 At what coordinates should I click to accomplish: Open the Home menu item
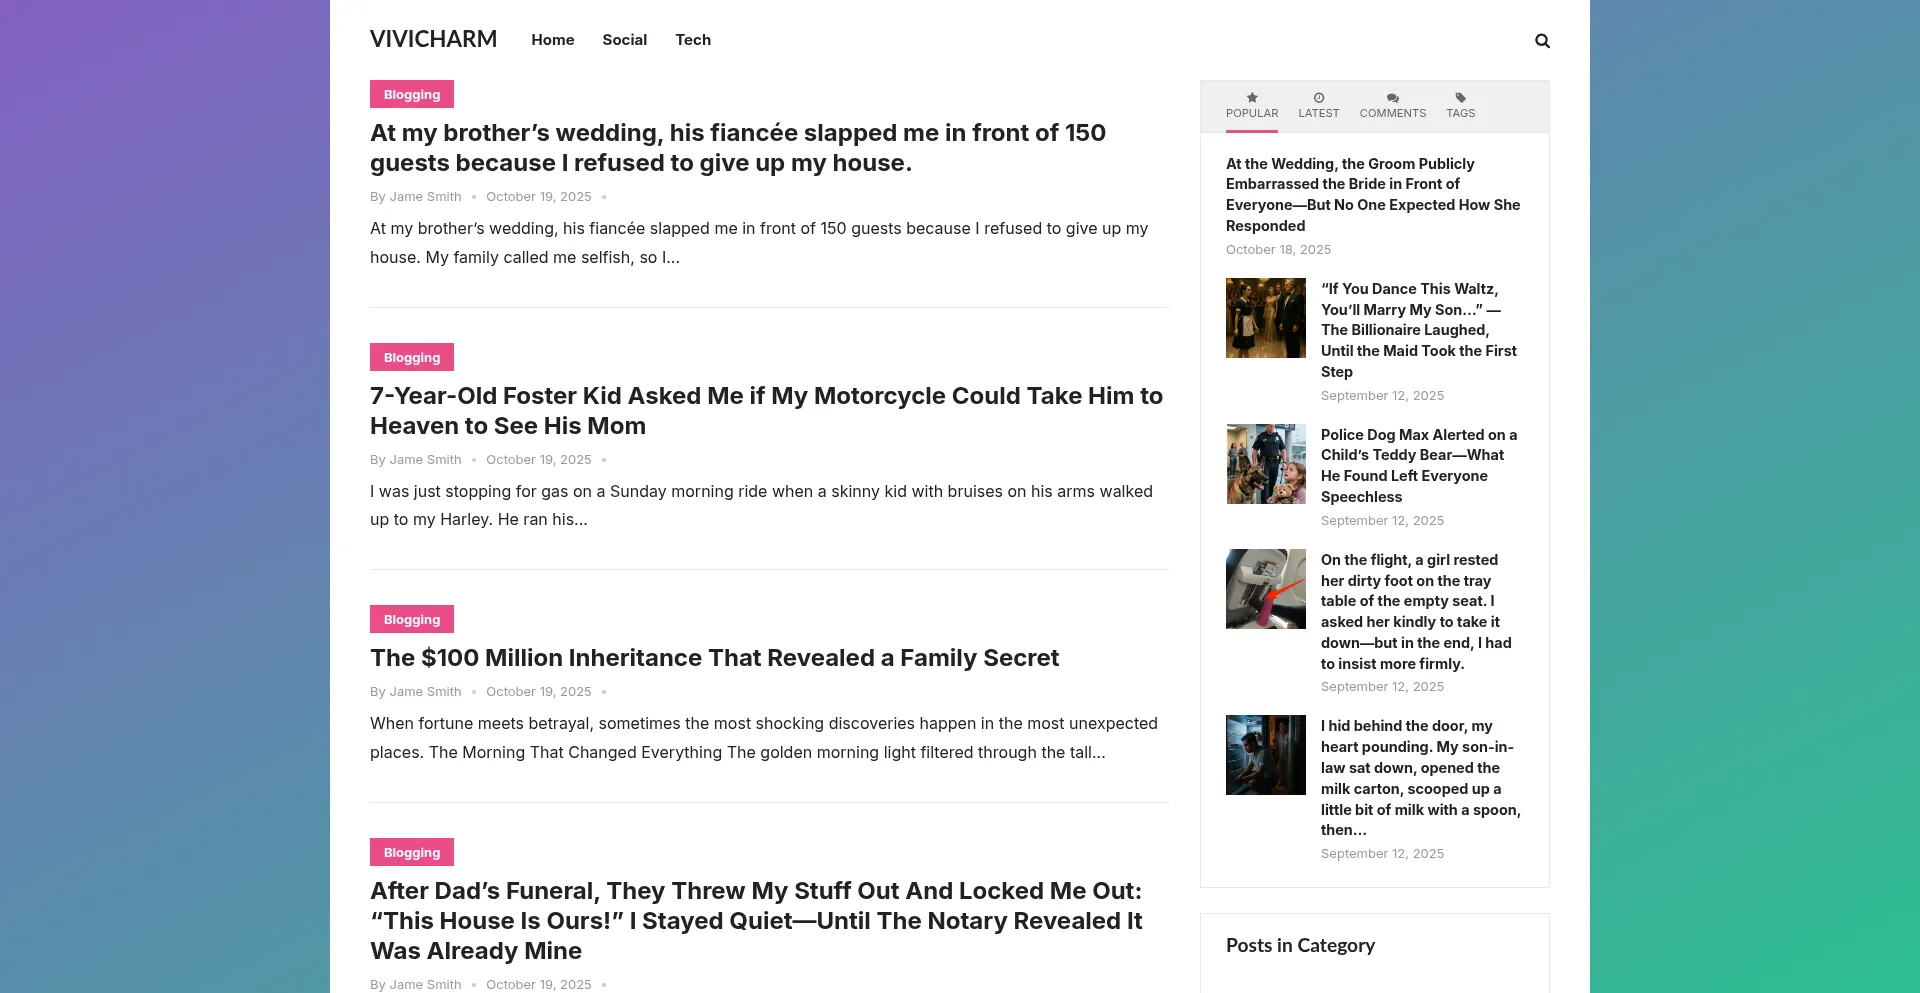(552, 40)
